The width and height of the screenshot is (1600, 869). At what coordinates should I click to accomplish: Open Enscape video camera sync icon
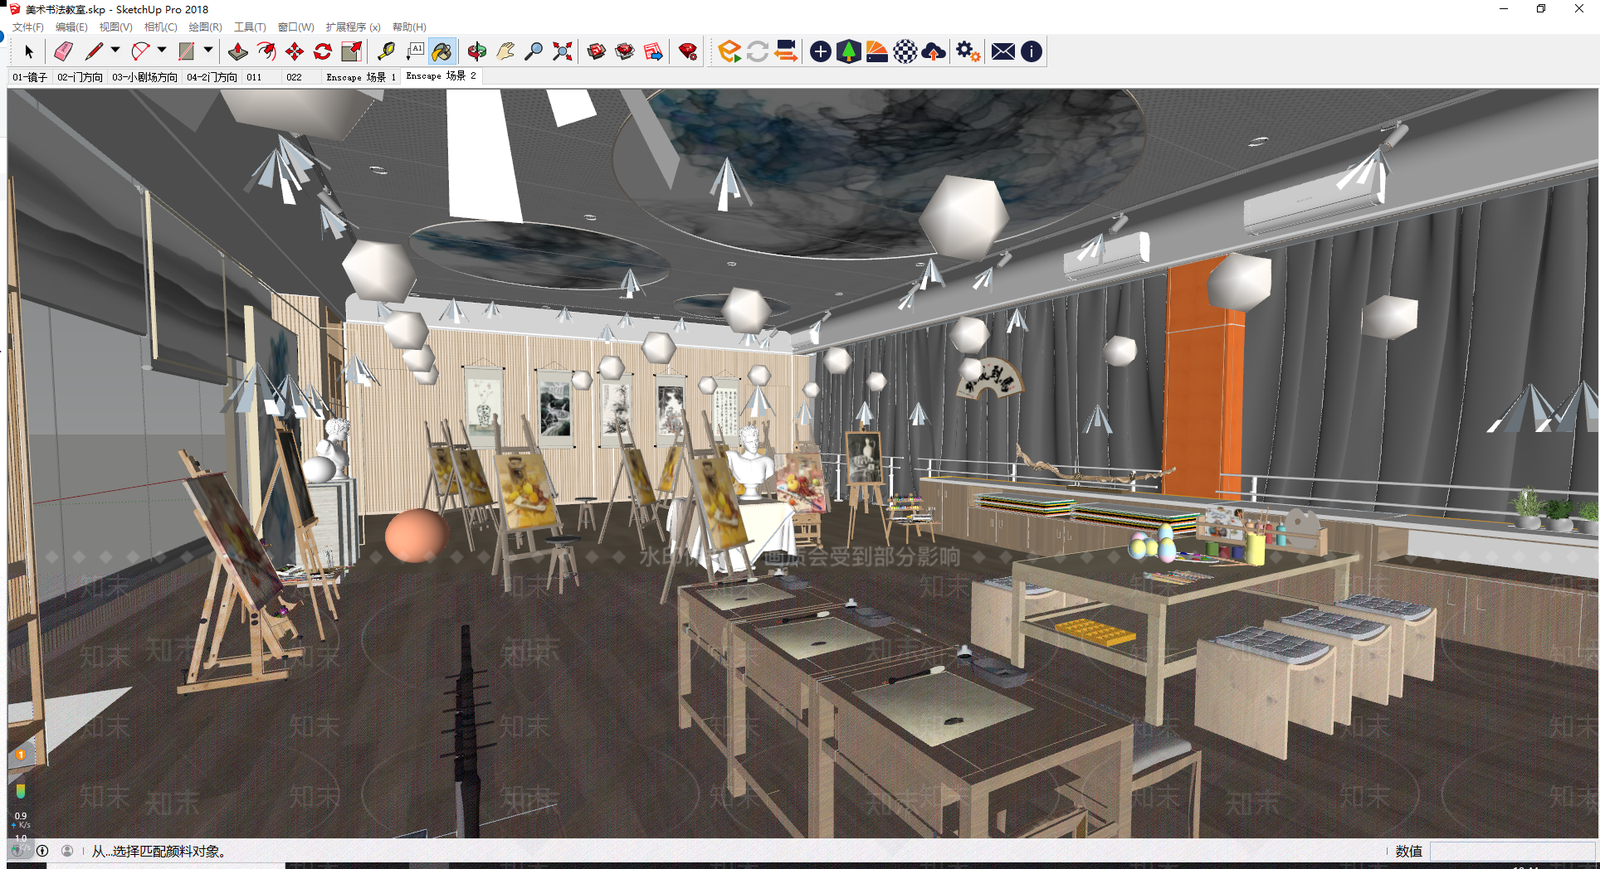(786, 51)
